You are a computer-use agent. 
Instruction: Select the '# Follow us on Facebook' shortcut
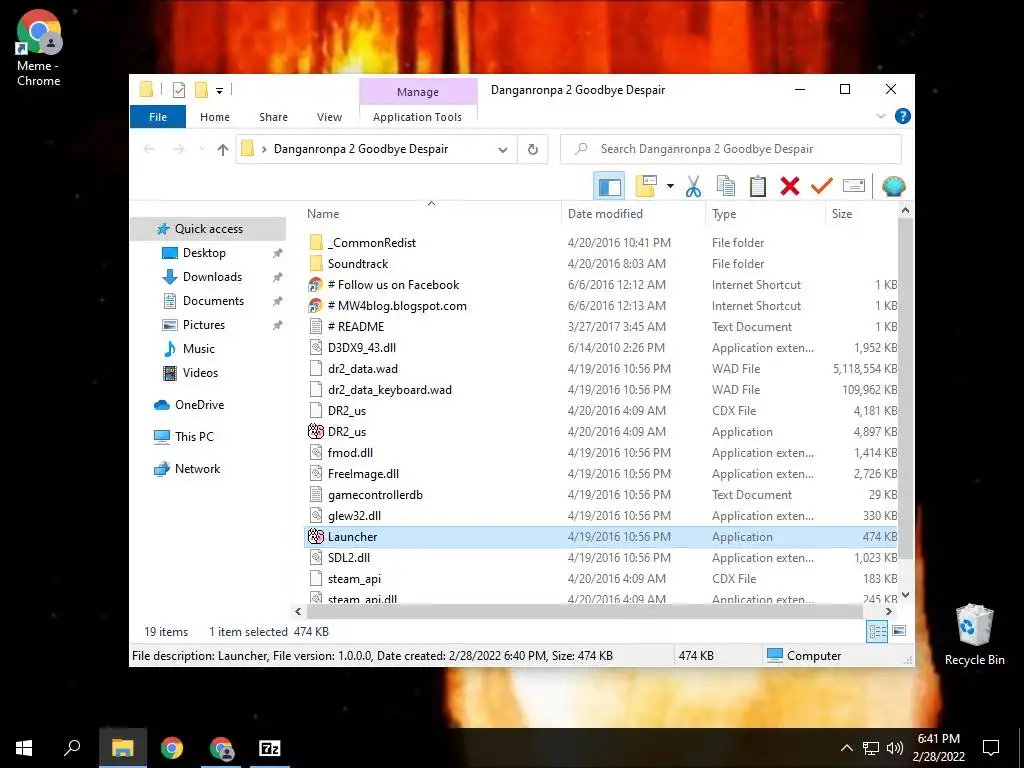601,285
